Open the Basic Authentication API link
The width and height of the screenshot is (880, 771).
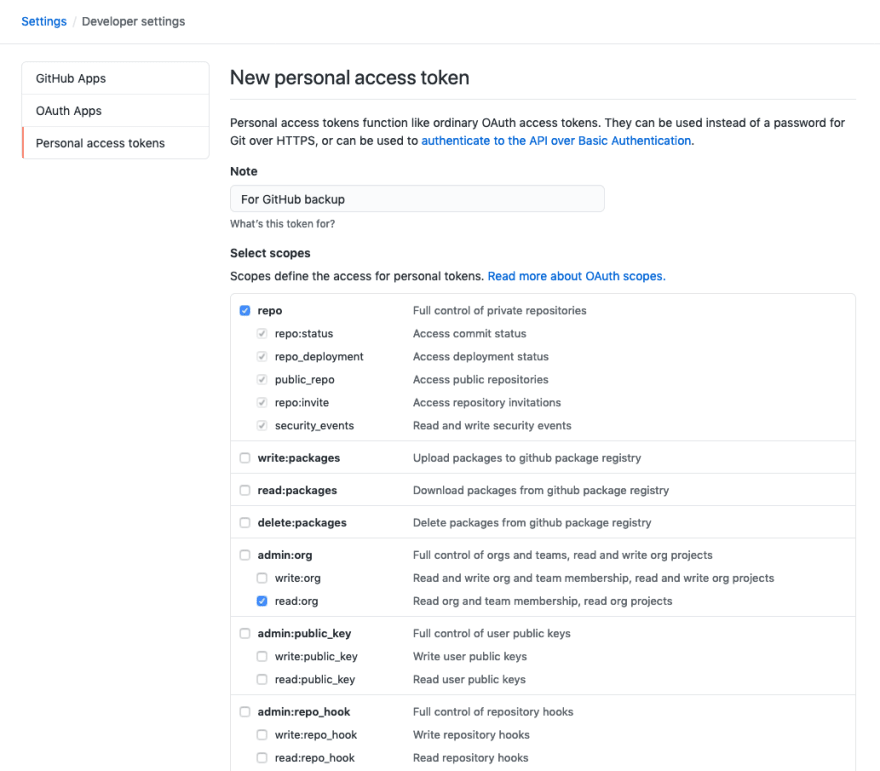pyautogui.click(x=556, y=141)
